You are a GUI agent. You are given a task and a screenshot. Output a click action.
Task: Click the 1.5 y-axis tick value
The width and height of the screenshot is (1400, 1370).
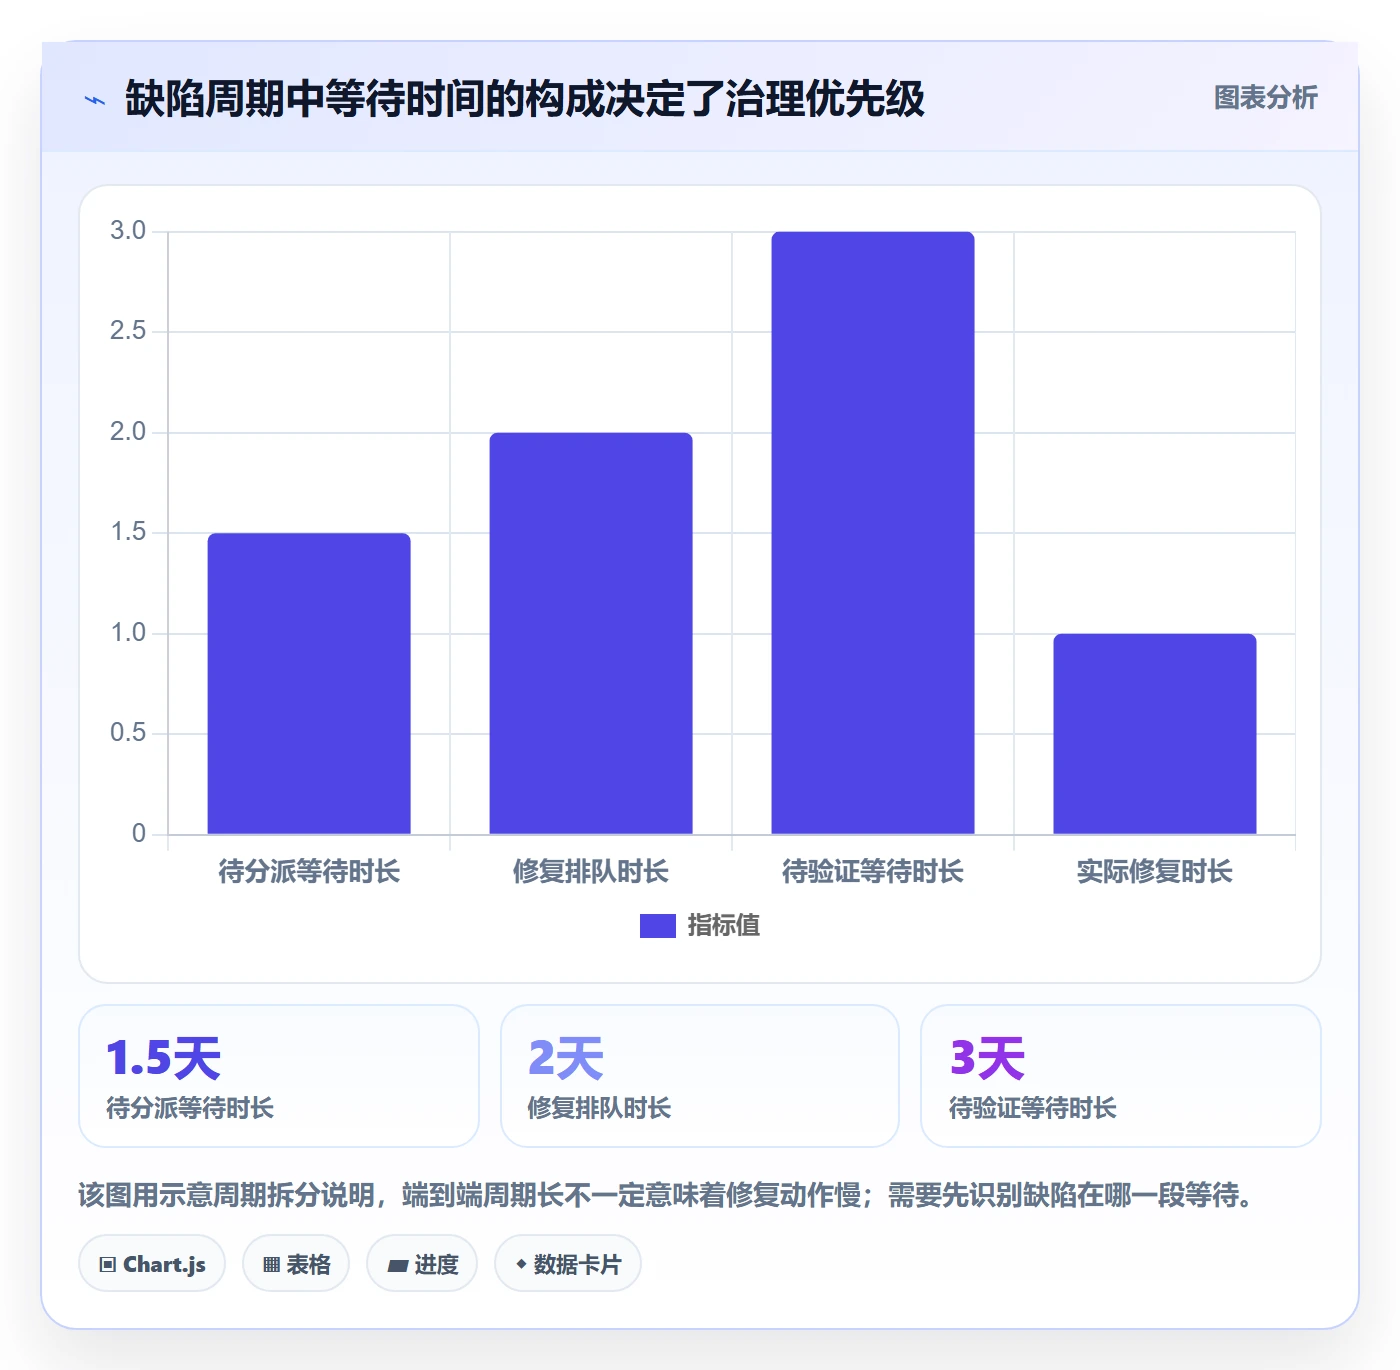coord(128,532)
